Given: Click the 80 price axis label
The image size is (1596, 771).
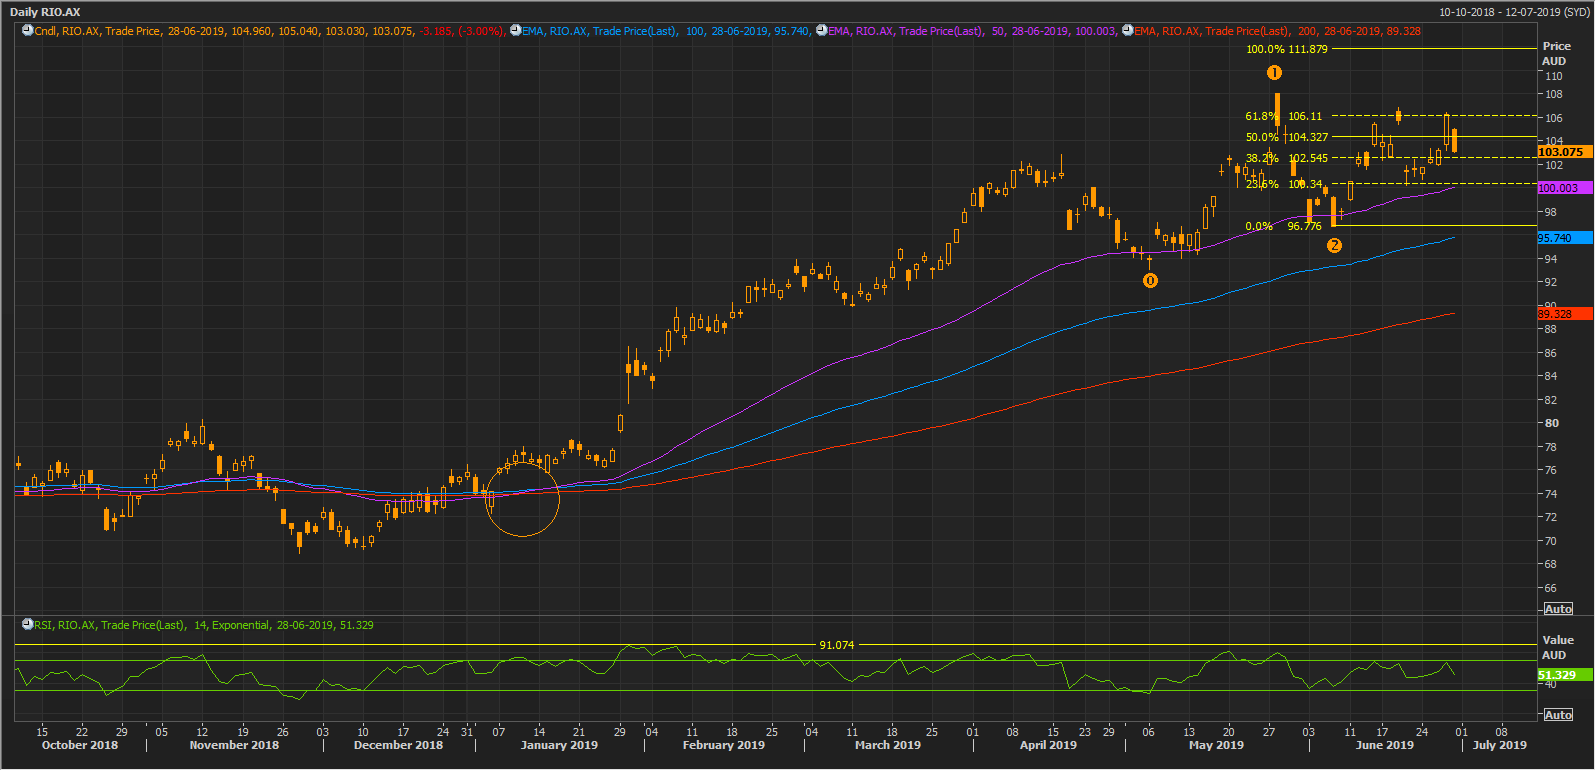Looking at the screenshot, I should (1551, 423).
